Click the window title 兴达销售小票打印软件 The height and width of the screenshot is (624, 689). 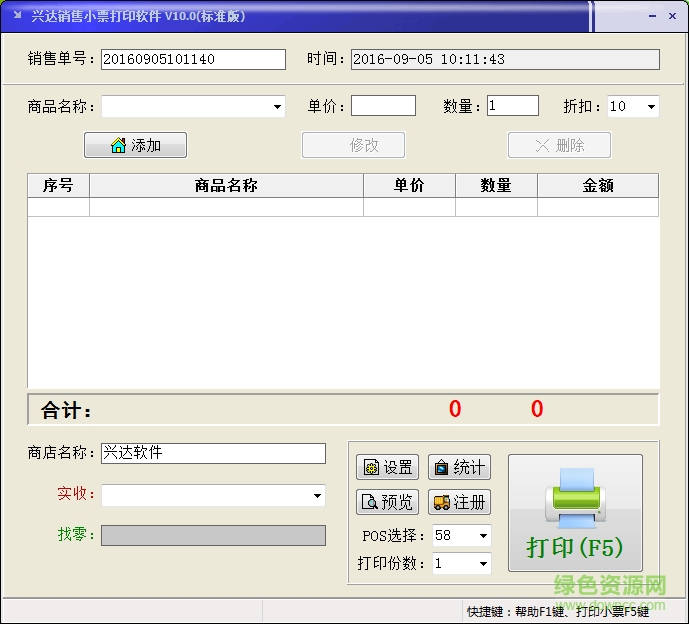pyautogui.click(x=138, y=16)
